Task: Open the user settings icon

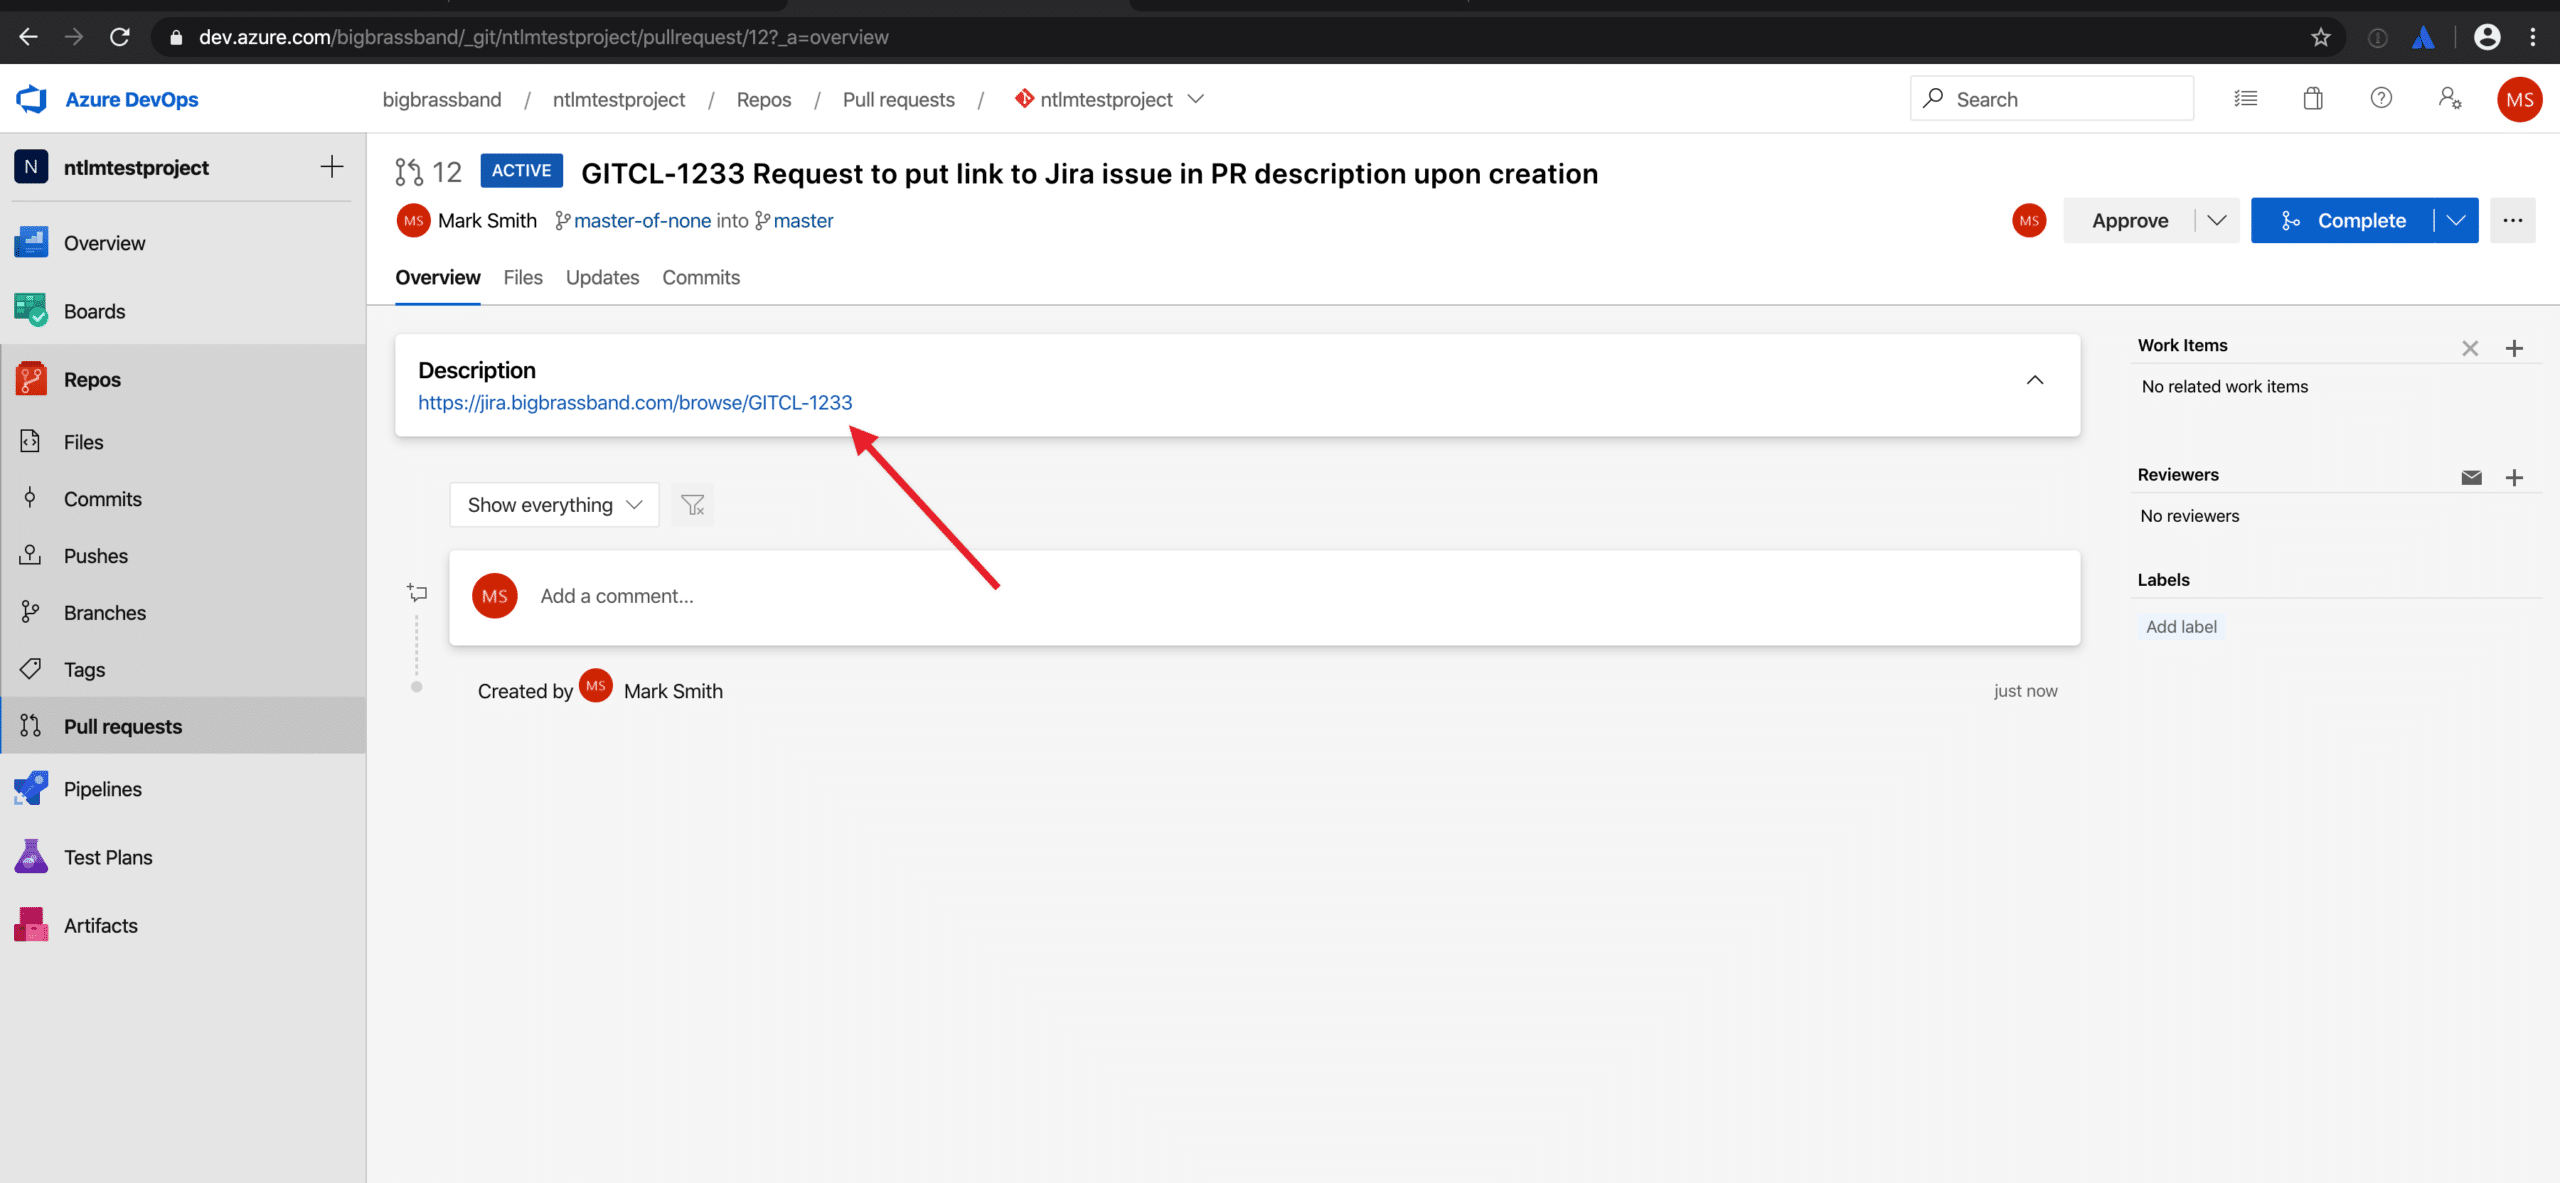Action: coord(2450,98)
